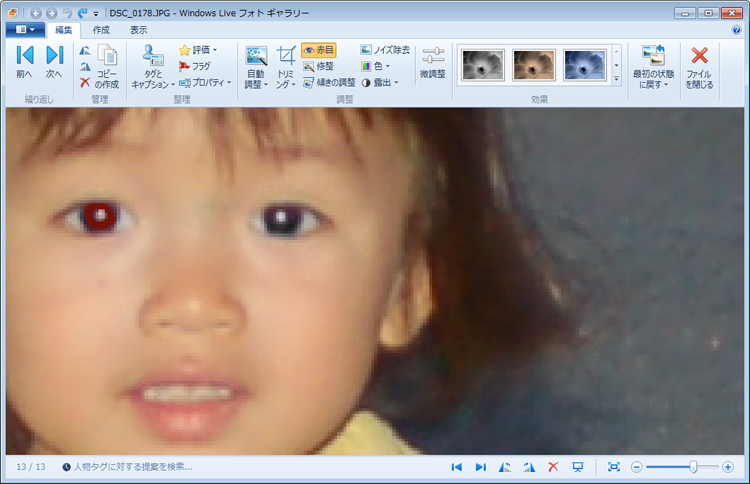
Task: Apply the black and white effect thumbnail
Action: click(x=483, y=65)
